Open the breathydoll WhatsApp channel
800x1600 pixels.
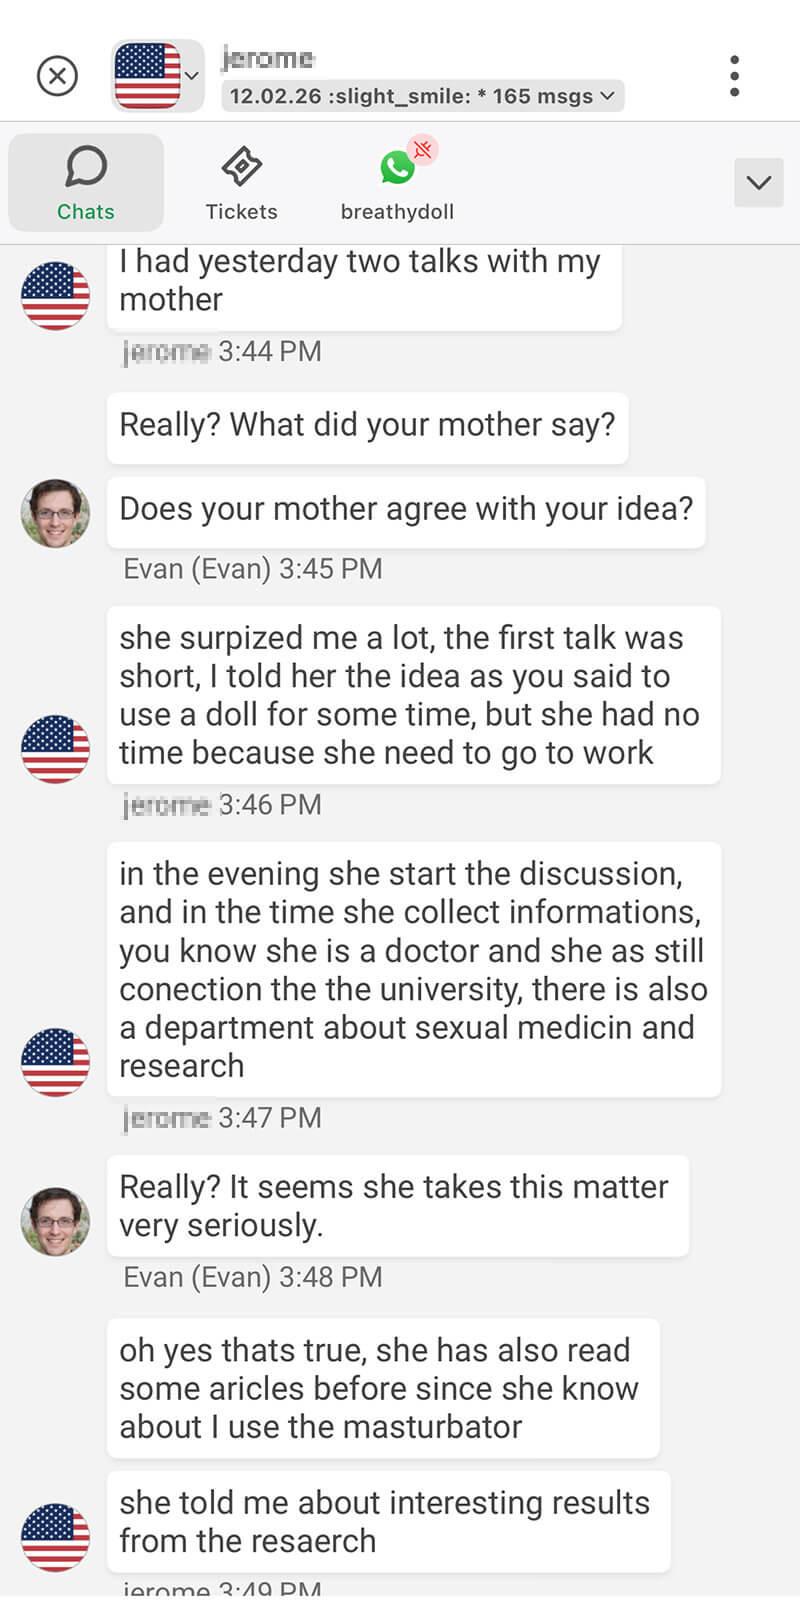coord(397,183)
